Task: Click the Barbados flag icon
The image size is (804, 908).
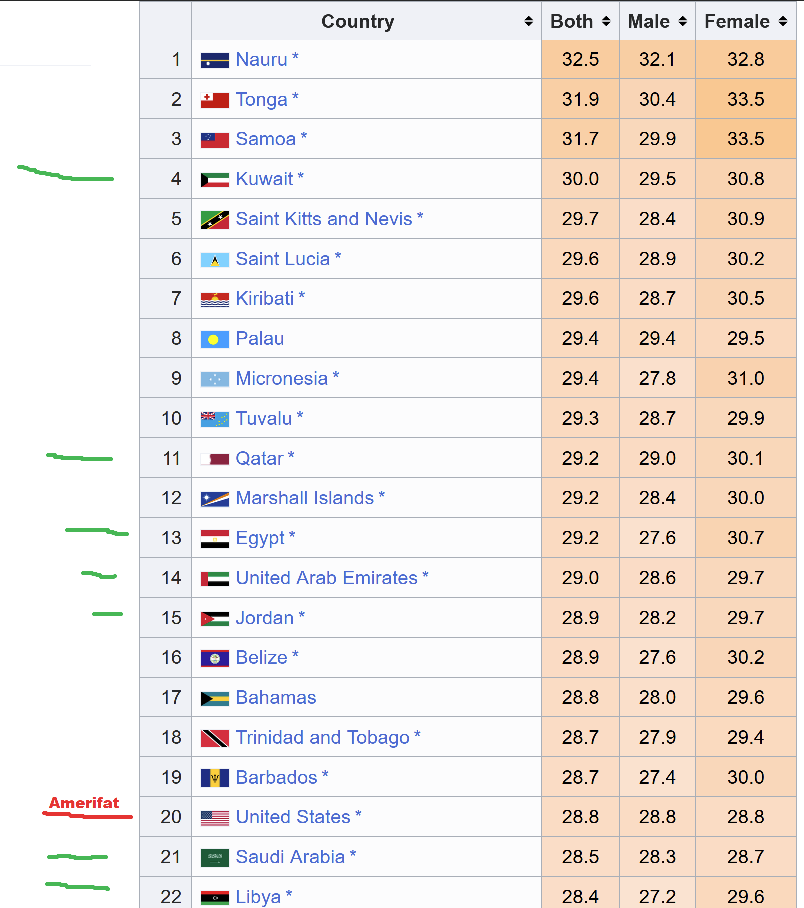Action: (x=214, y=778)
